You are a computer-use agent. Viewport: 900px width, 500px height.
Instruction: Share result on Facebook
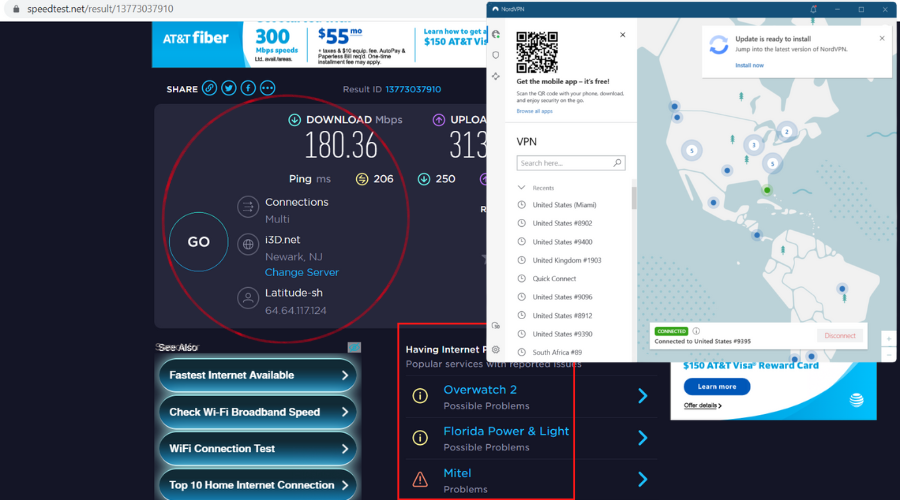(x=248, y=88)
